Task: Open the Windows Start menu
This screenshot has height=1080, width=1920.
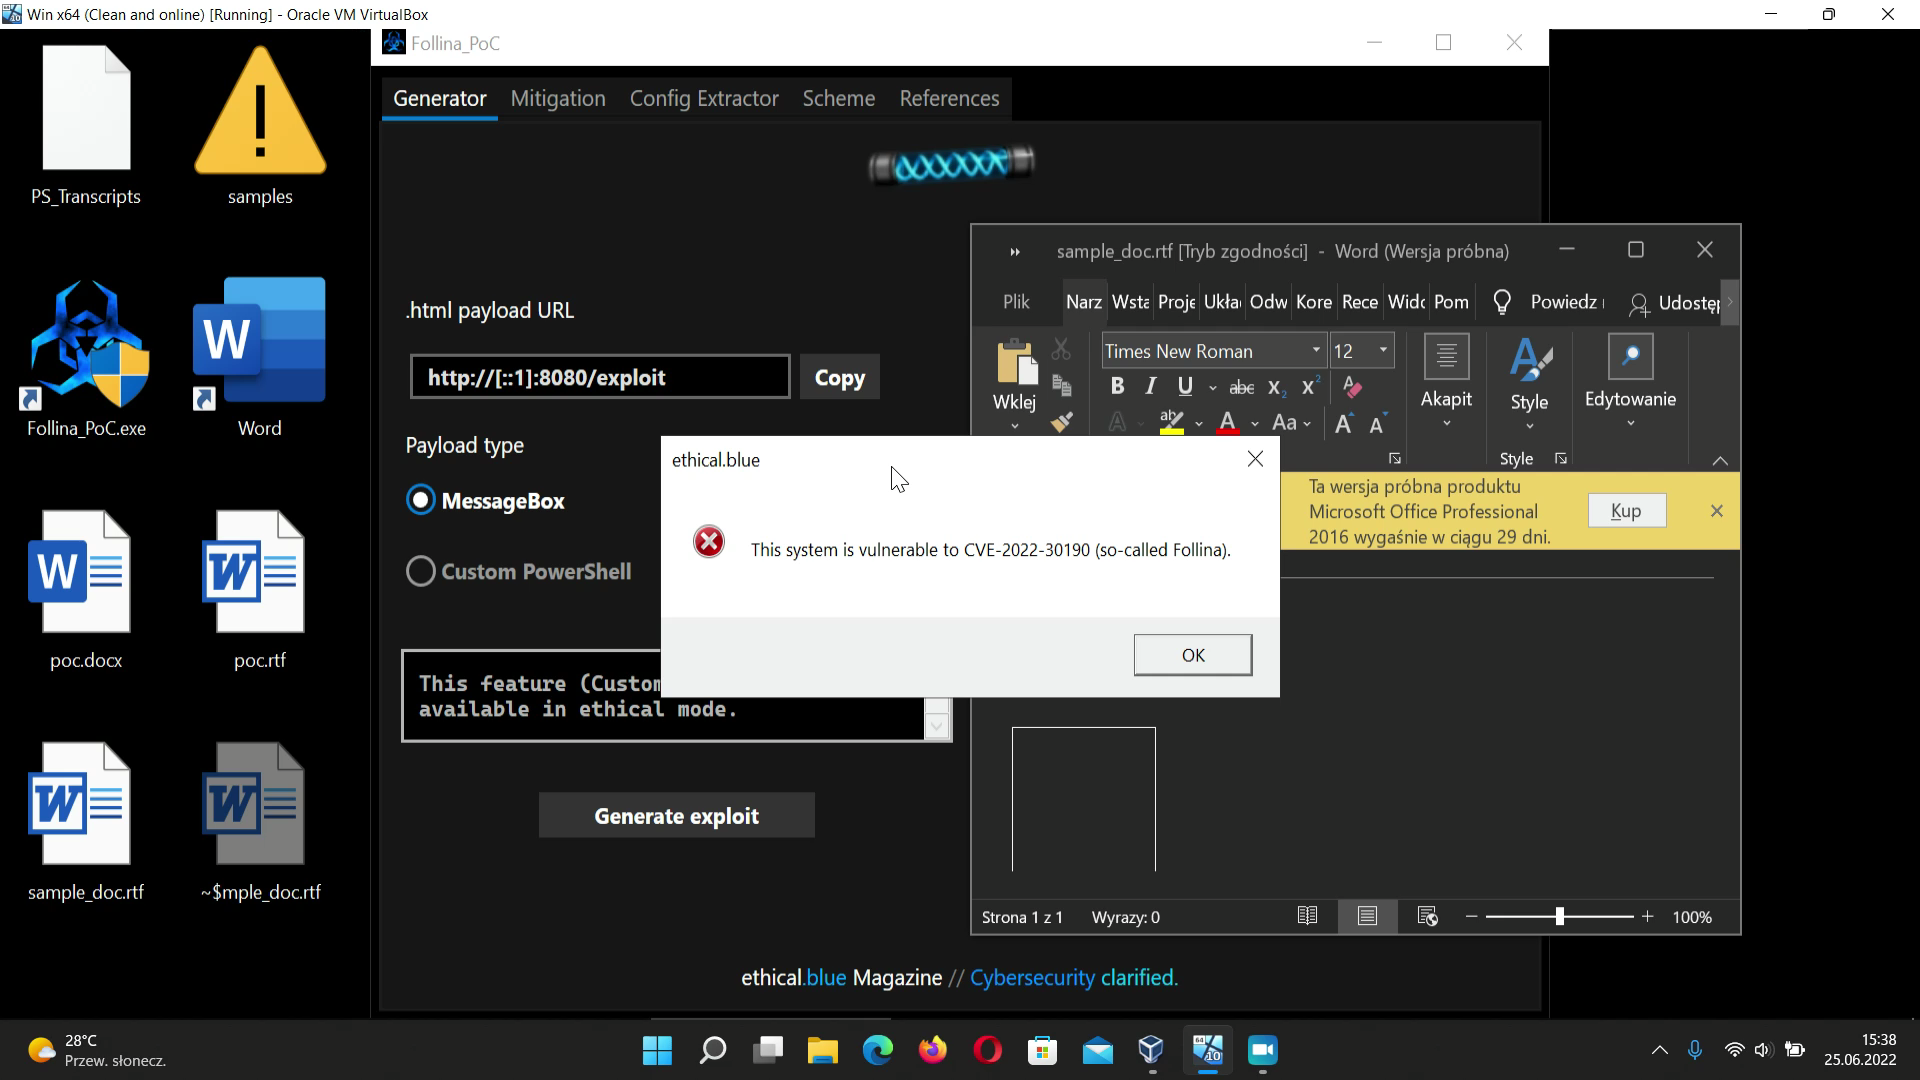Action: (657, 1050)
